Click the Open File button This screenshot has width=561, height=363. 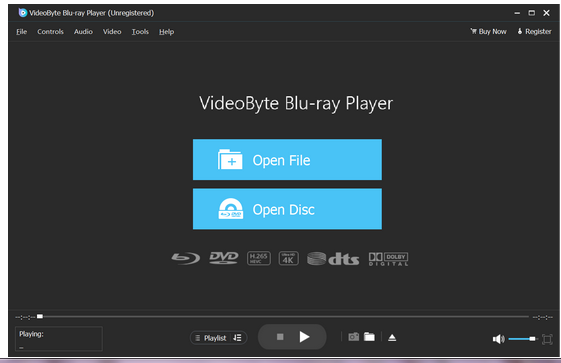pyautogui.click(x=287, y=160)
